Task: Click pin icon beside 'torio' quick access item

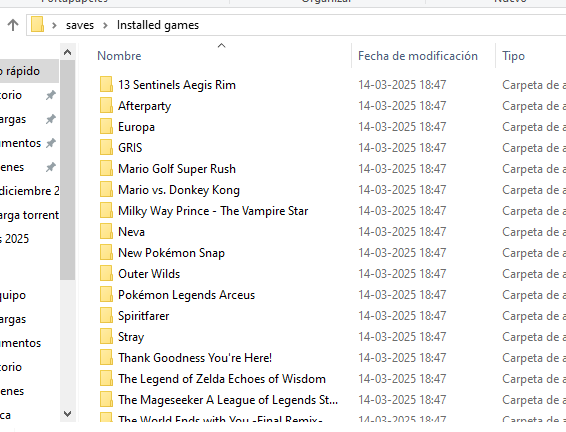Action: click(51, 95)
